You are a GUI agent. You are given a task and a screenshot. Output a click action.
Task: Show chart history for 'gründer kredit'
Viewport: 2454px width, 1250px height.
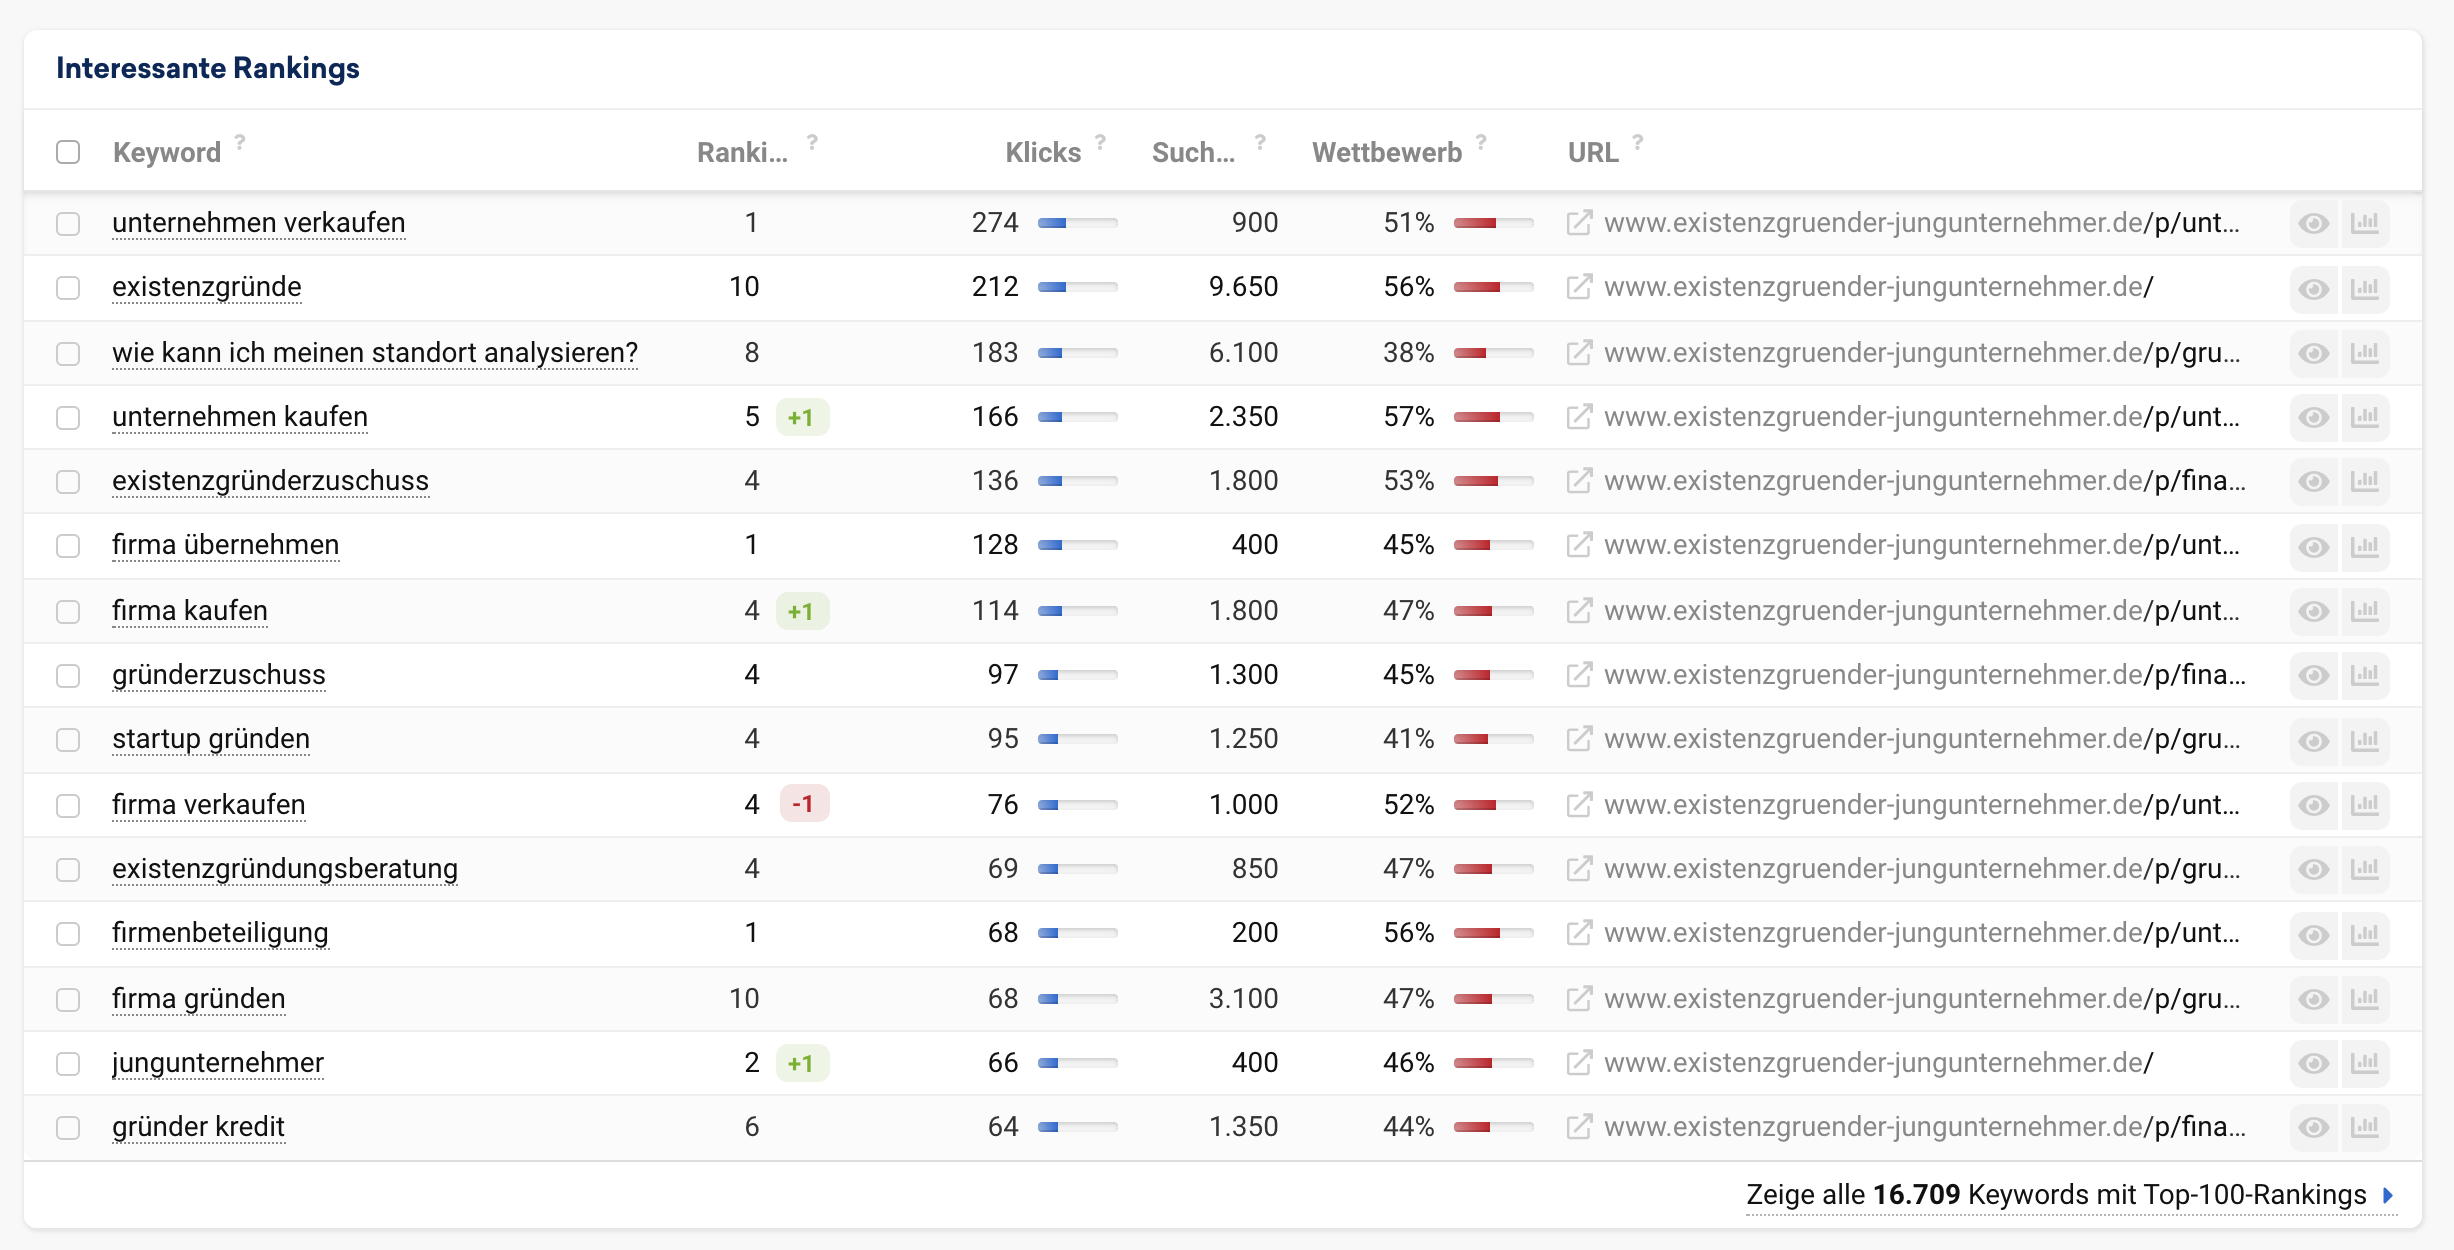click(x=2365, y=1127)
